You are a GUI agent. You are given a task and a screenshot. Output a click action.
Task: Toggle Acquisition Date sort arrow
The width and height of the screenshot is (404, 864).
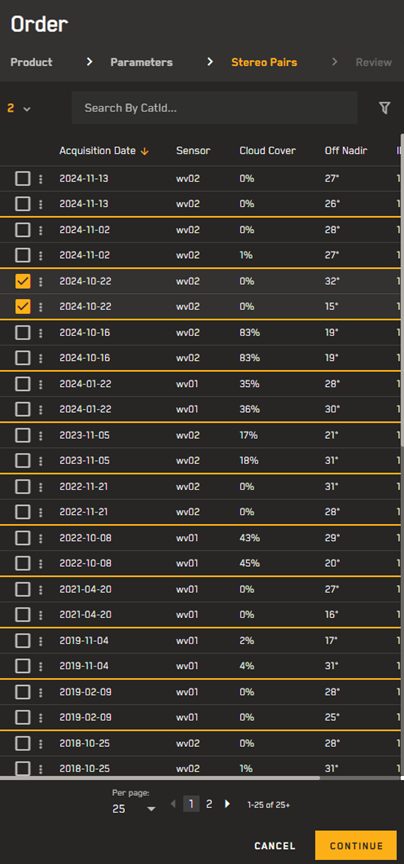[144, 151]
